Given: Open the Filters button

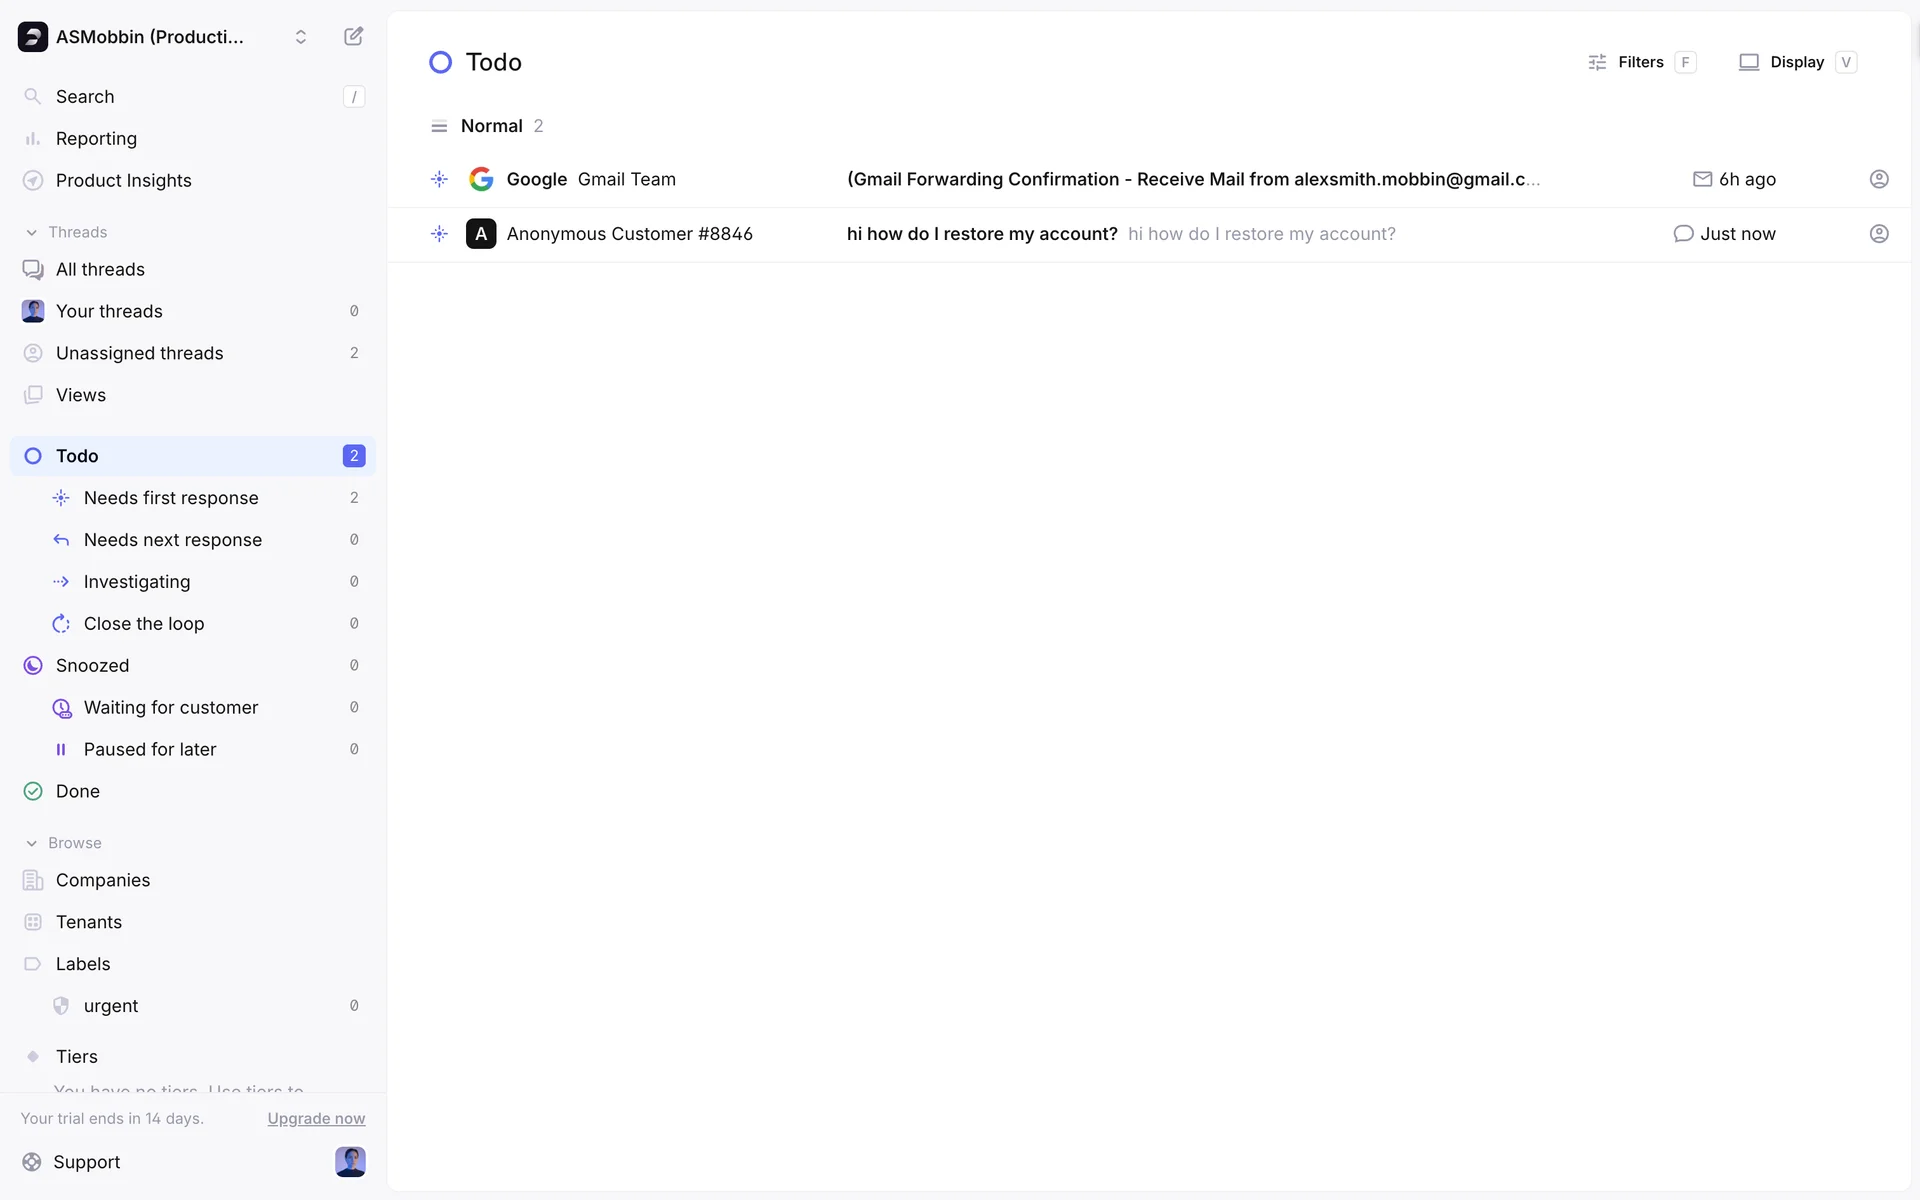Looking at the screenshot, I should pos(1640,62).
